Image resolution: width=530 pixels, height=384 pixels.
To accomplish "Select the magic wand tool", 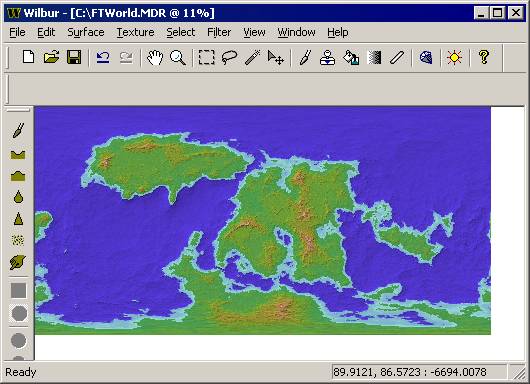I will [252, 57].
